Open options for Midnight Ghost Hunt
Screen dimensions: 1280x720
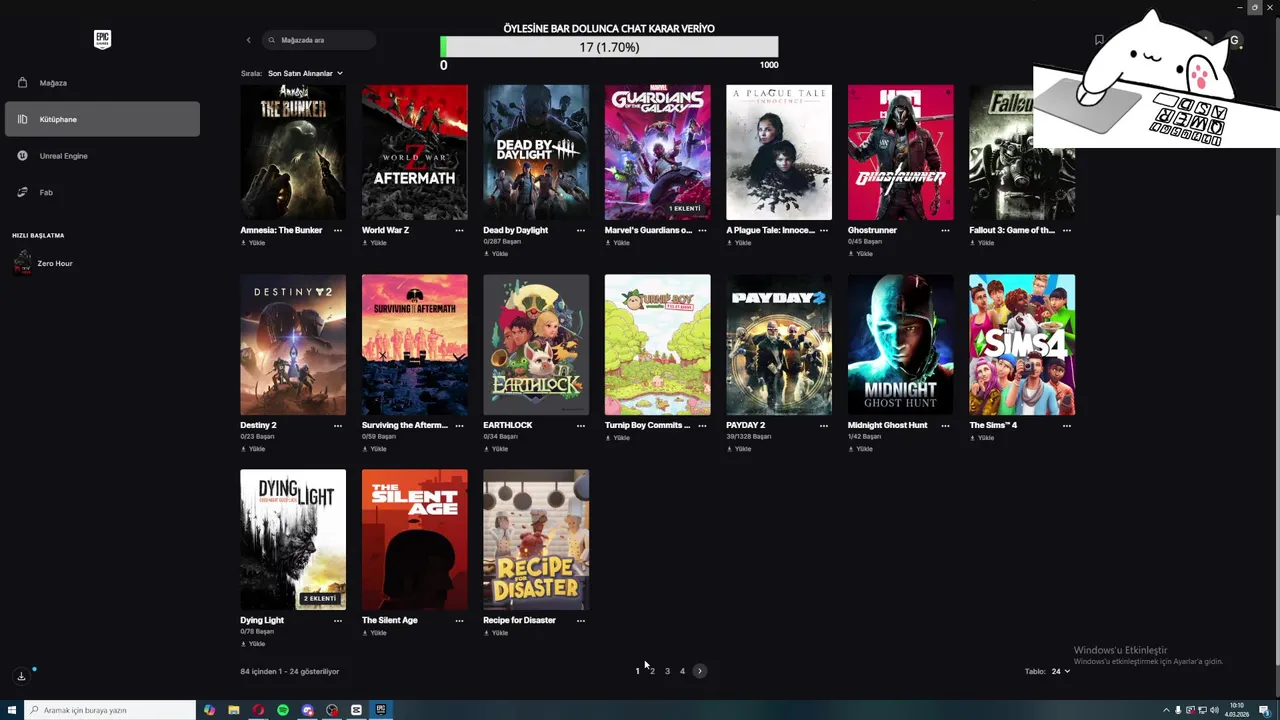coord(945,425)
